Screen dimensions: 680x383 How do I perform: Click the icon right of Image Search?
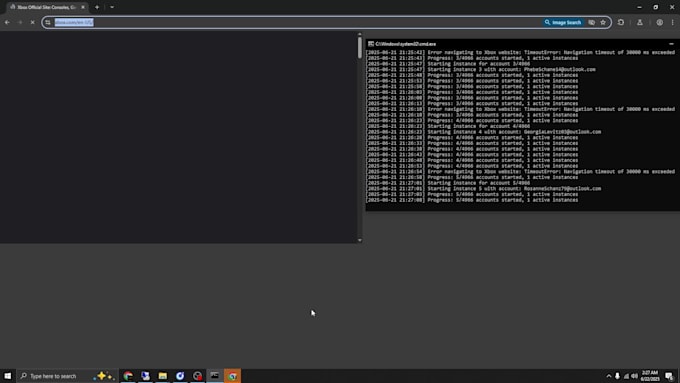592,22
